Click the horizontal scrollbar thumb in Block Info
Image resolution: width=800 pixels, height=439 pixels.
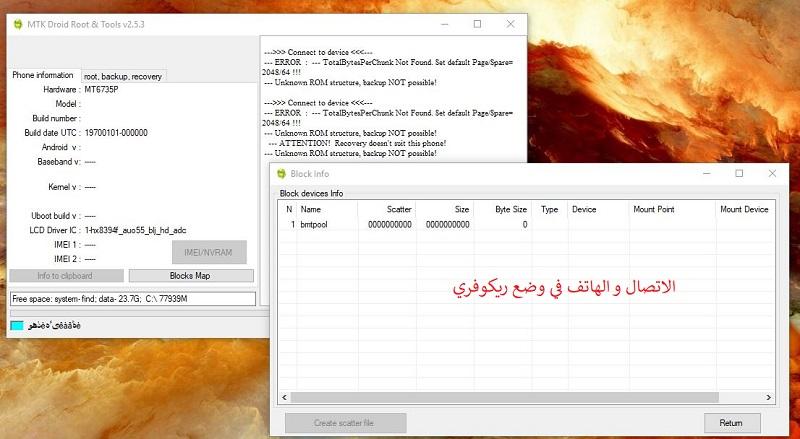[505, 397]
